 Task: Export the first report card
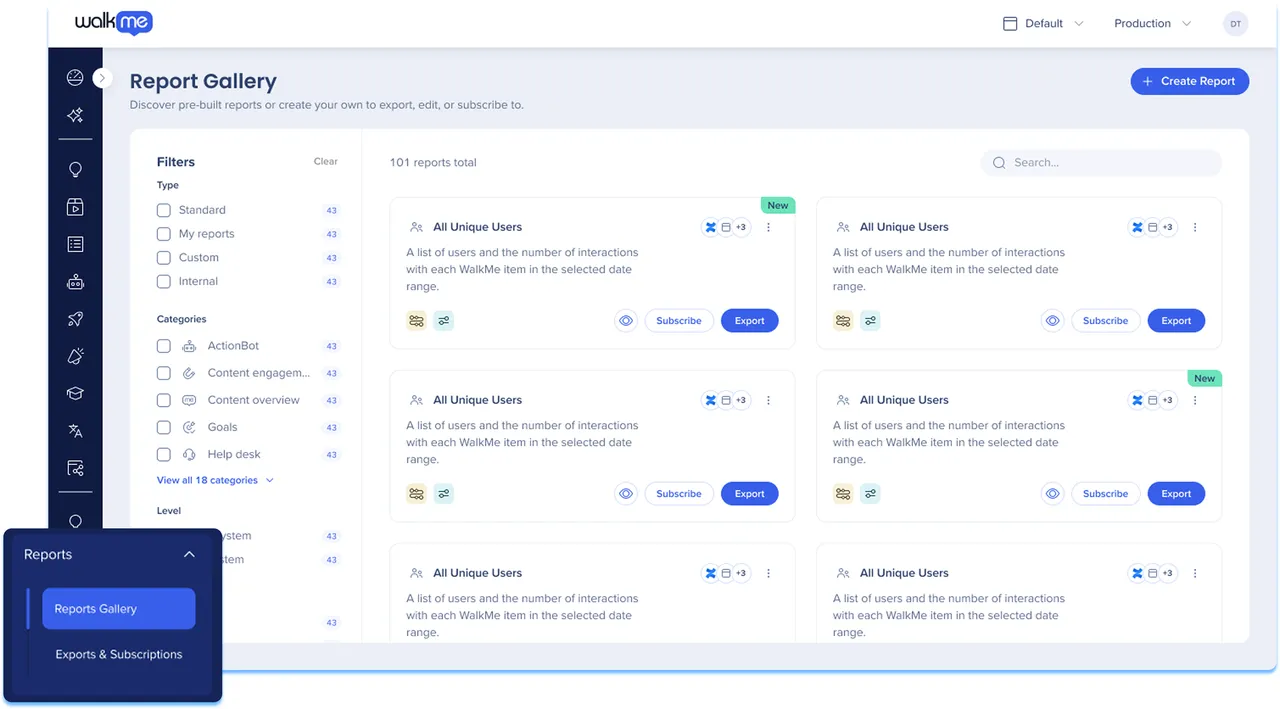(x=749, y=321)
